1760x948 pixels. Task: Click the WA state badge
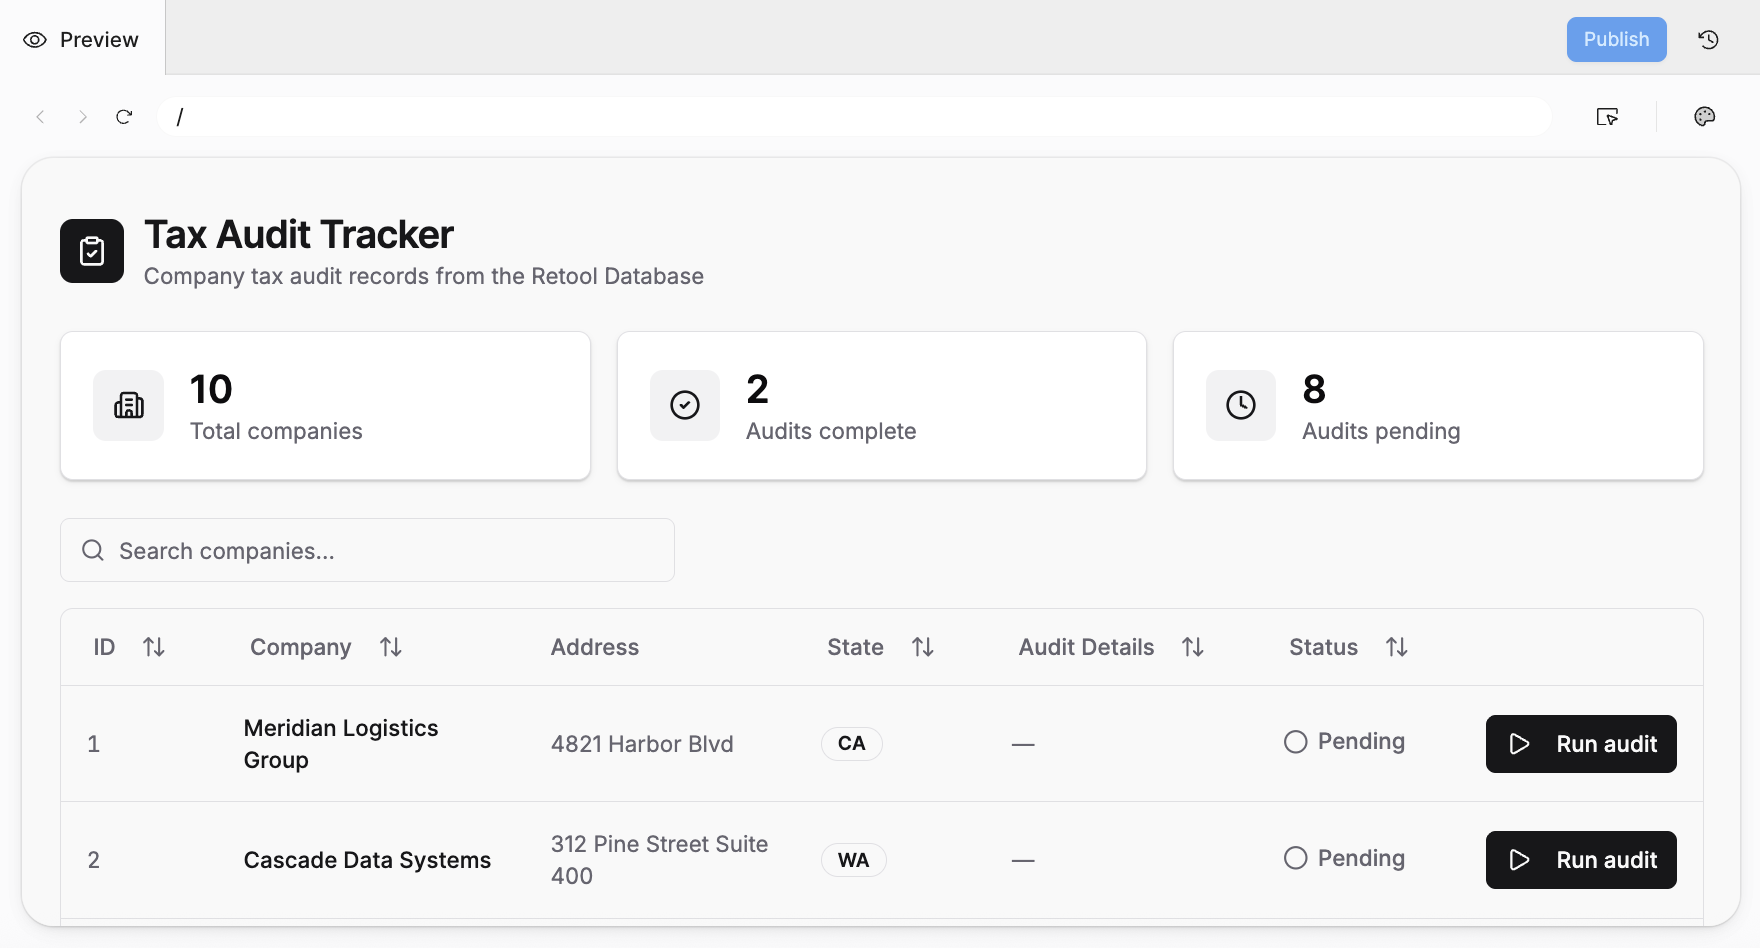coord(854,860)
